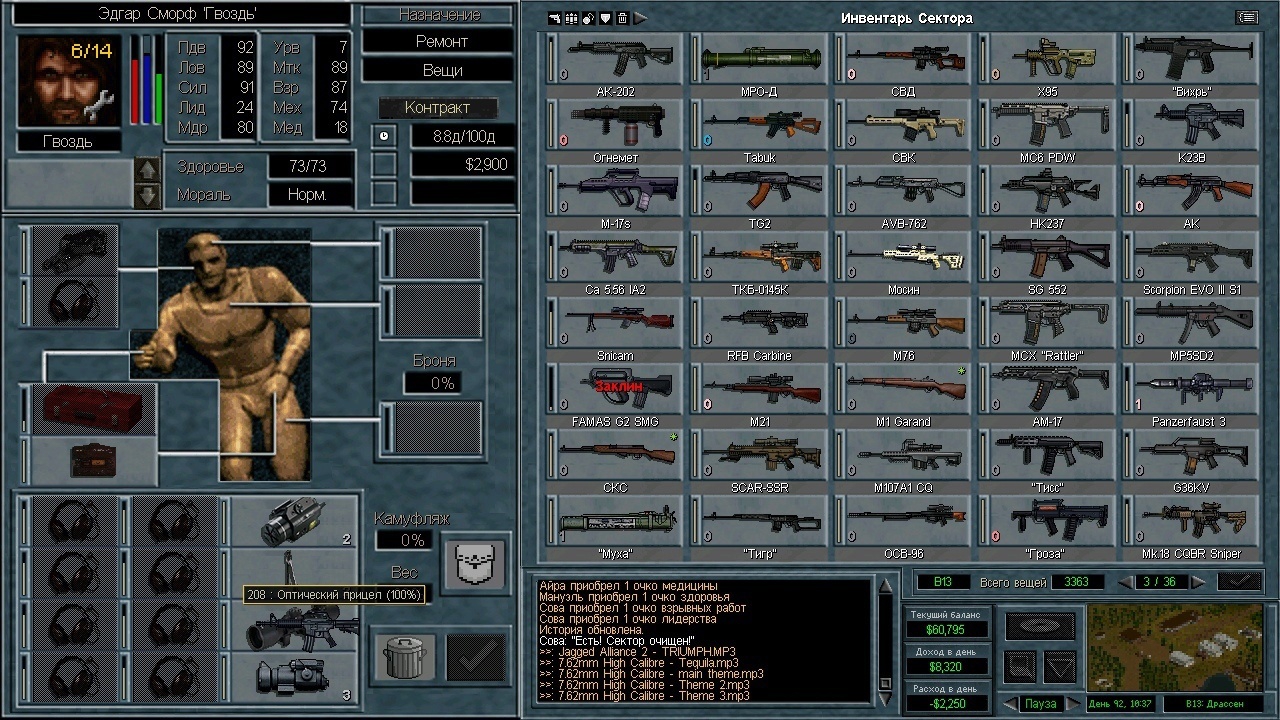This screenshot has width=1280, height=720.
Task: Click the current balance $60,795
Action: [947, 630]
